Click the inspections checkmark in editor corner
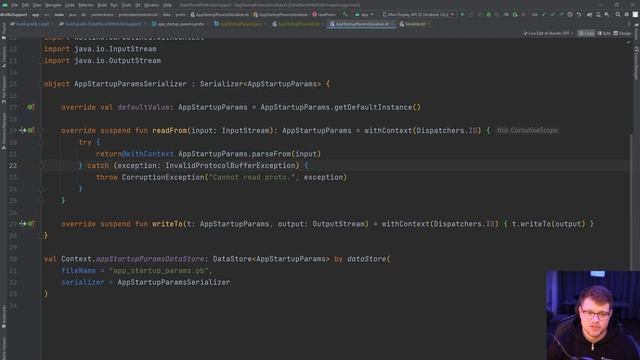This screenshot has width=640, height=360. coord(629,42)
